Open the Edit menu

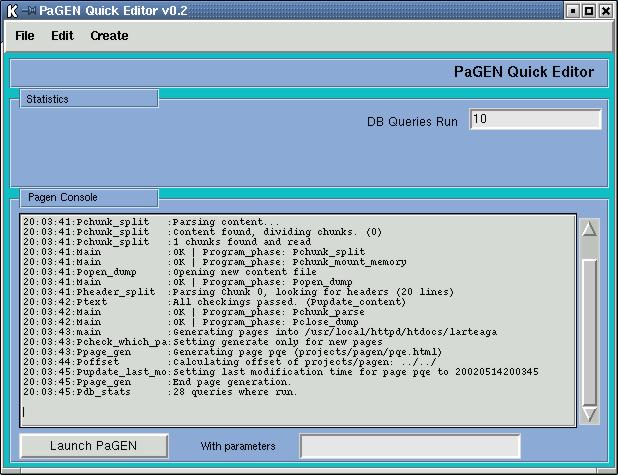(x=62, y=36)
